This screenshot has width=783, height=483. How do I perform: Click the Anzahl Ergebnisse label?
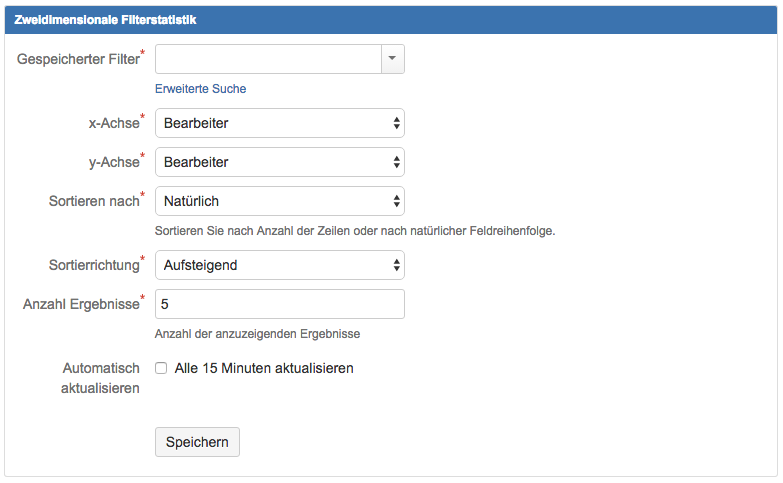click(81, 304)
